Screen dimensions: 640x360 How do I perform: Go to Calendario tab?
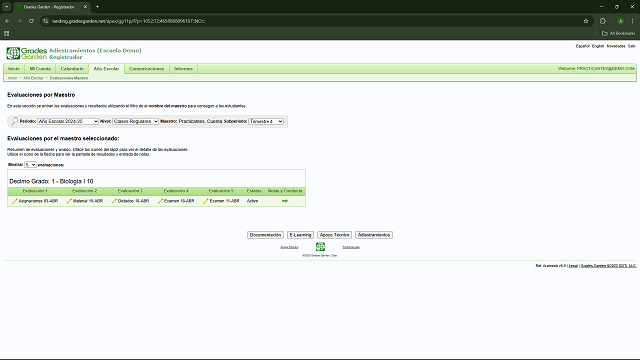[x=72, y=69]
